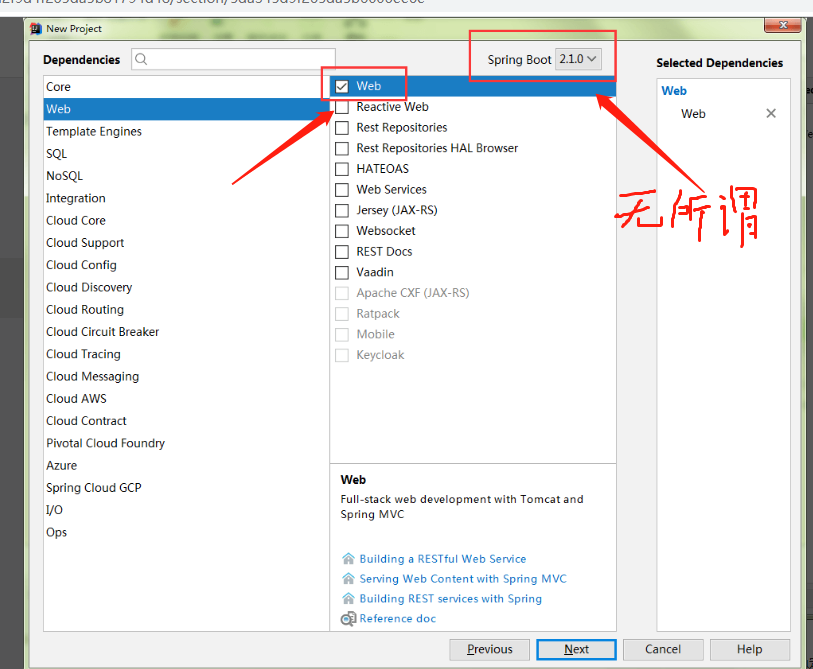Enable the HATEOAS dependency checkbox
Image resolution: width=813 pixels, height=669 pixels.
click(342, 169)
